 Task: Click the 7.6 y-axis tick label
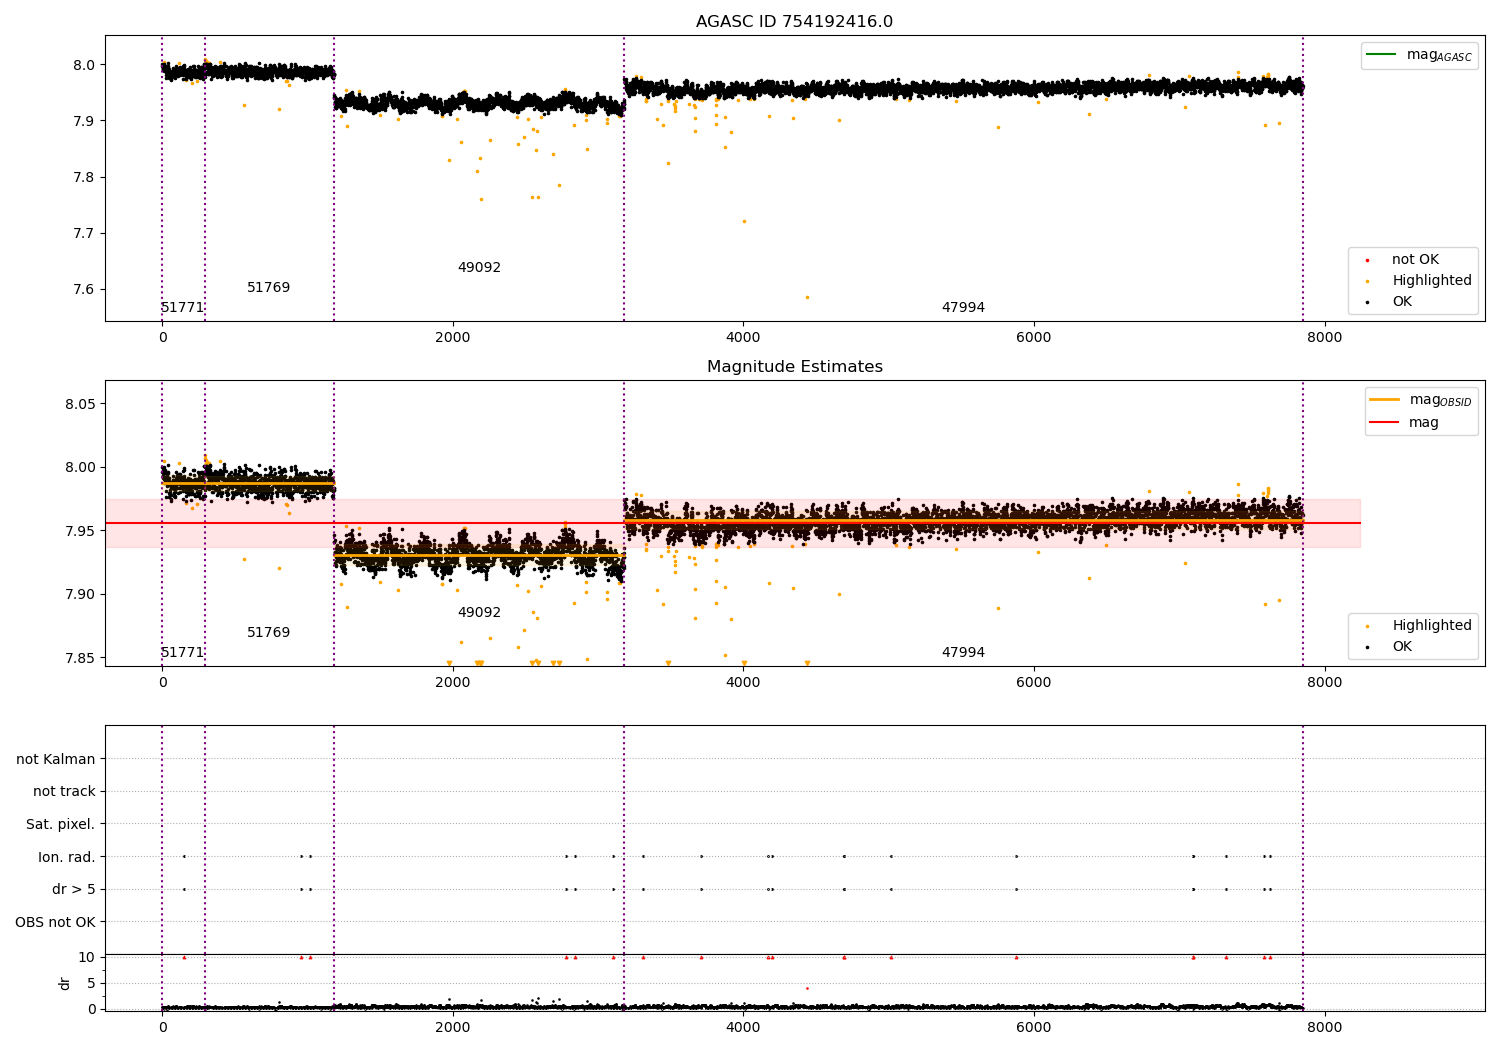point(83,290)
